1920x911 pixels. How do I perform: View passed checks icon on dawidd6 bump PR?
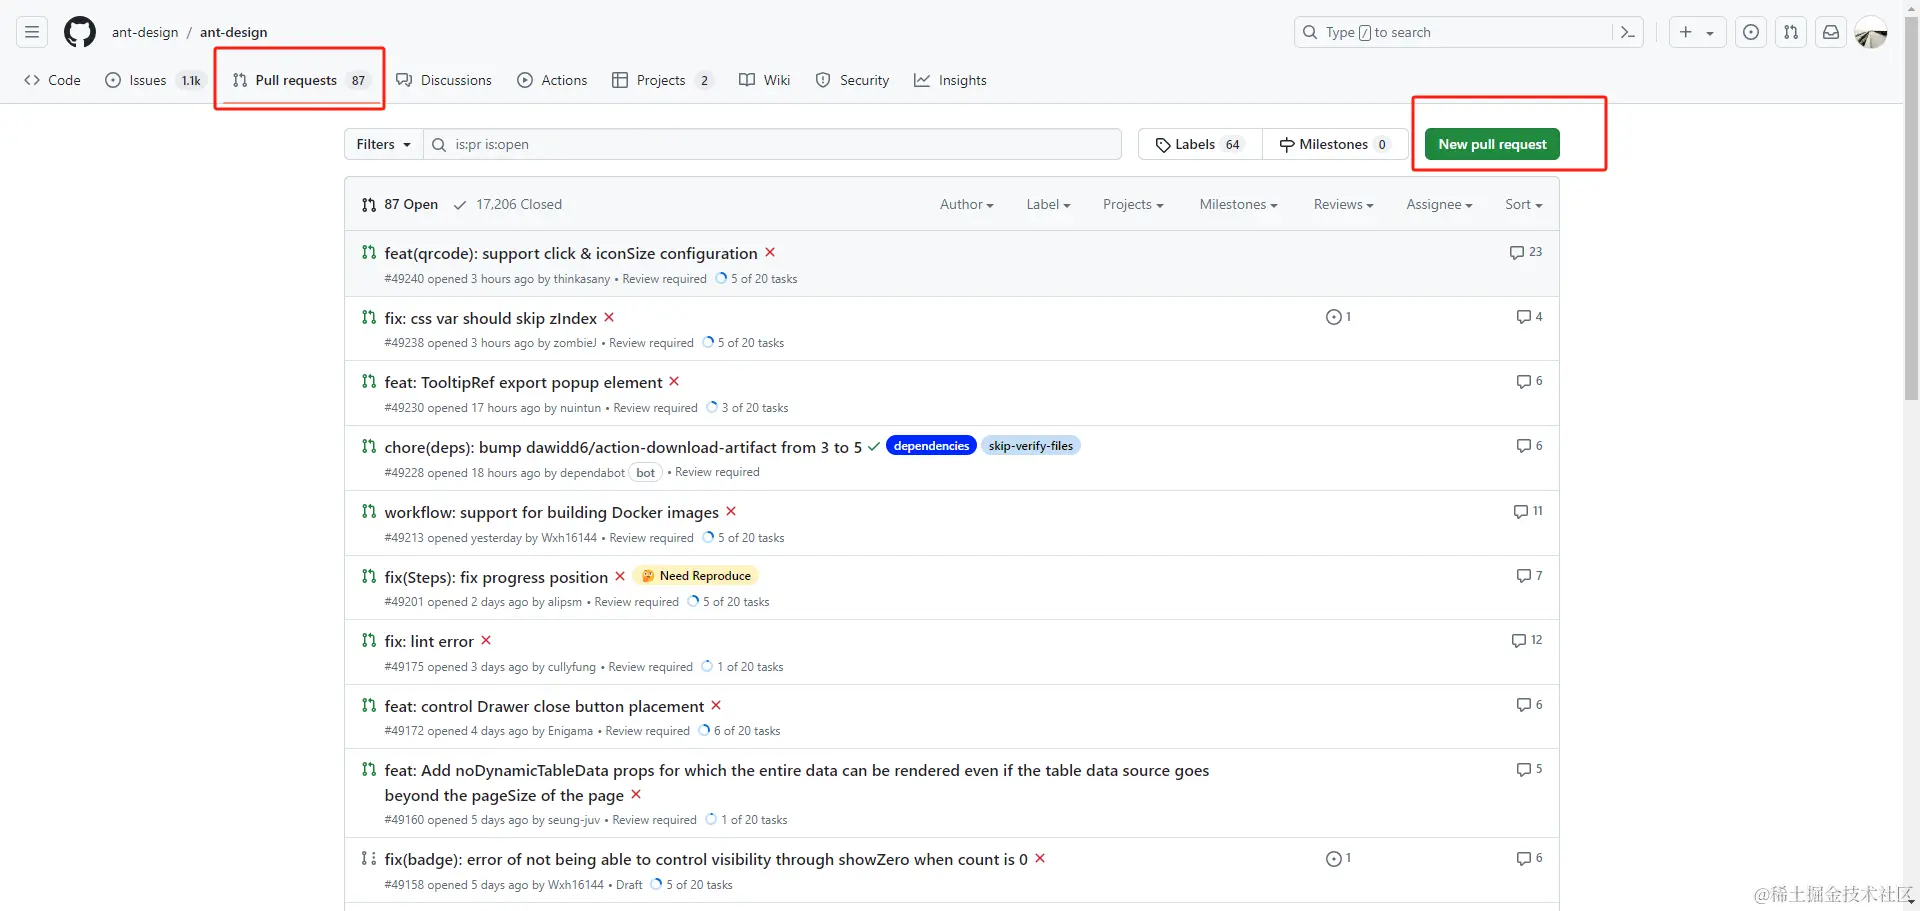point(874,446)
